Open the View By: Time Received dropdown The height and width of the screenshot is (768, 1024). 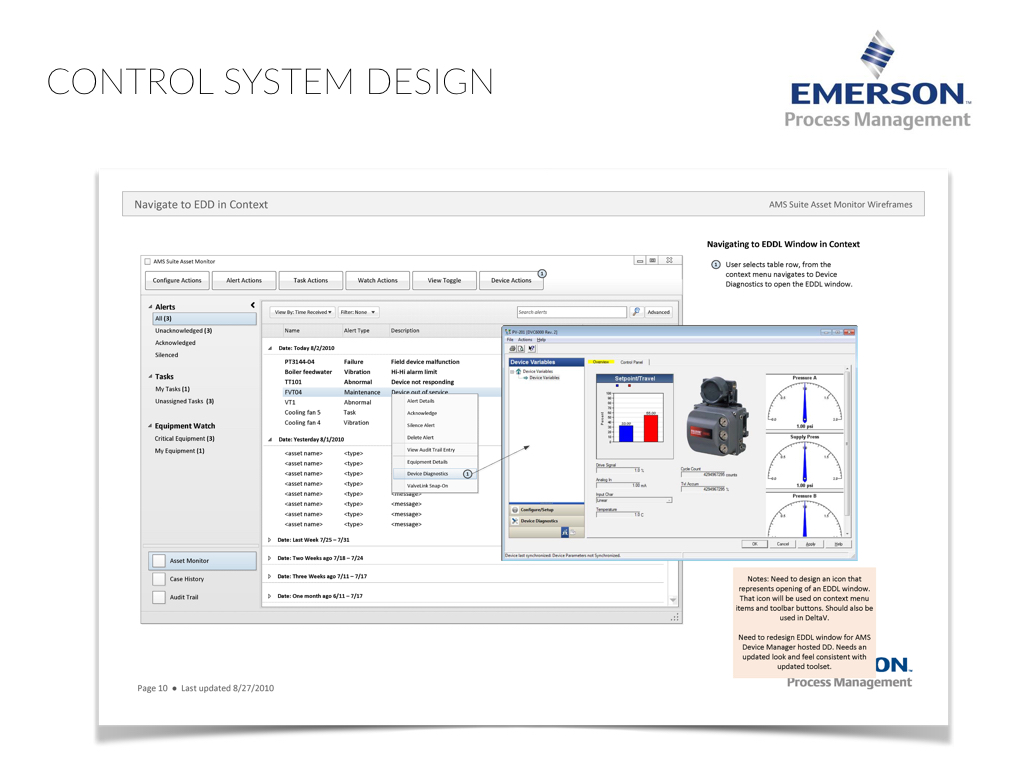[x=302, y=312]
